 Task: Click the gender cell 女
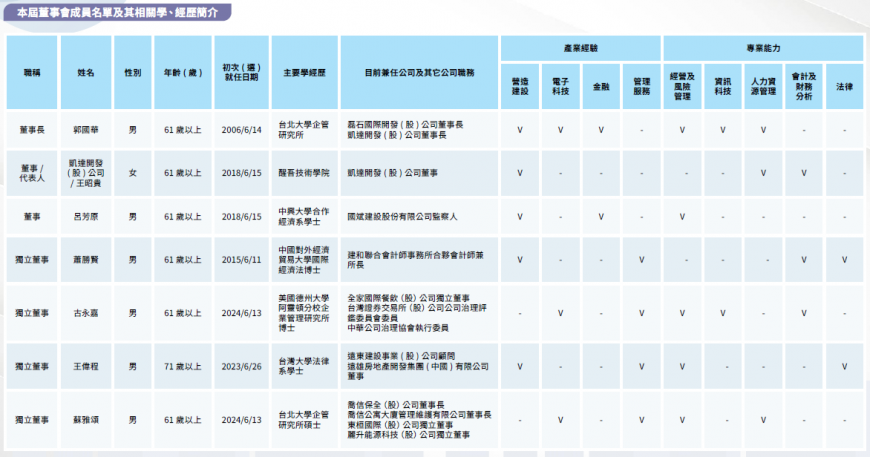pos(133,173)
